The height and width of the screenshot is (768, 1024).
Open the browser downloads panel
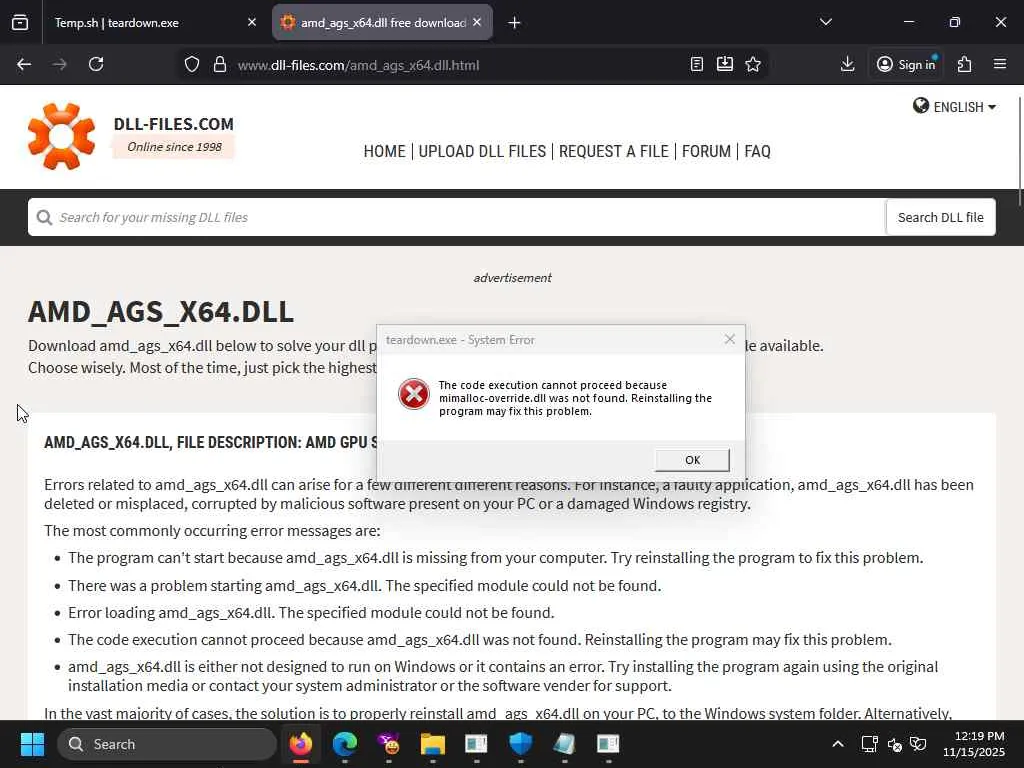[x=848, y=64]
